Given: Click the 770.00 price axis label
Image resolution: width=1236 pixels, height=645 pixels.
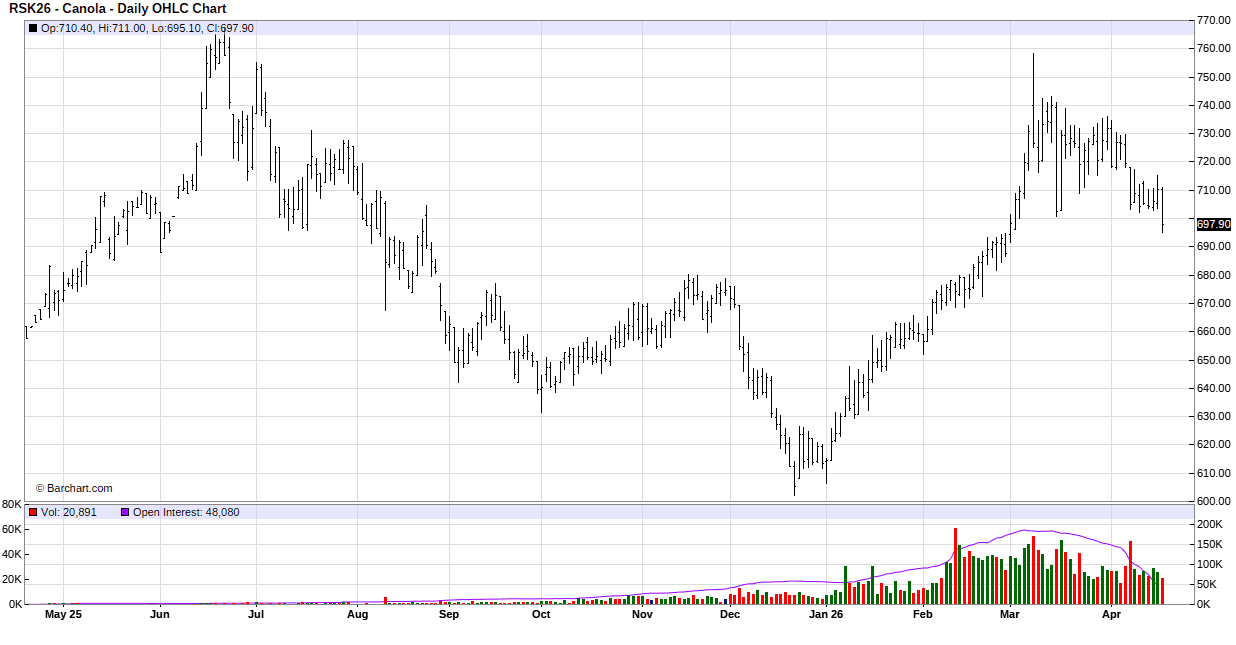Looking at the screenshot, I should 1213,20.
